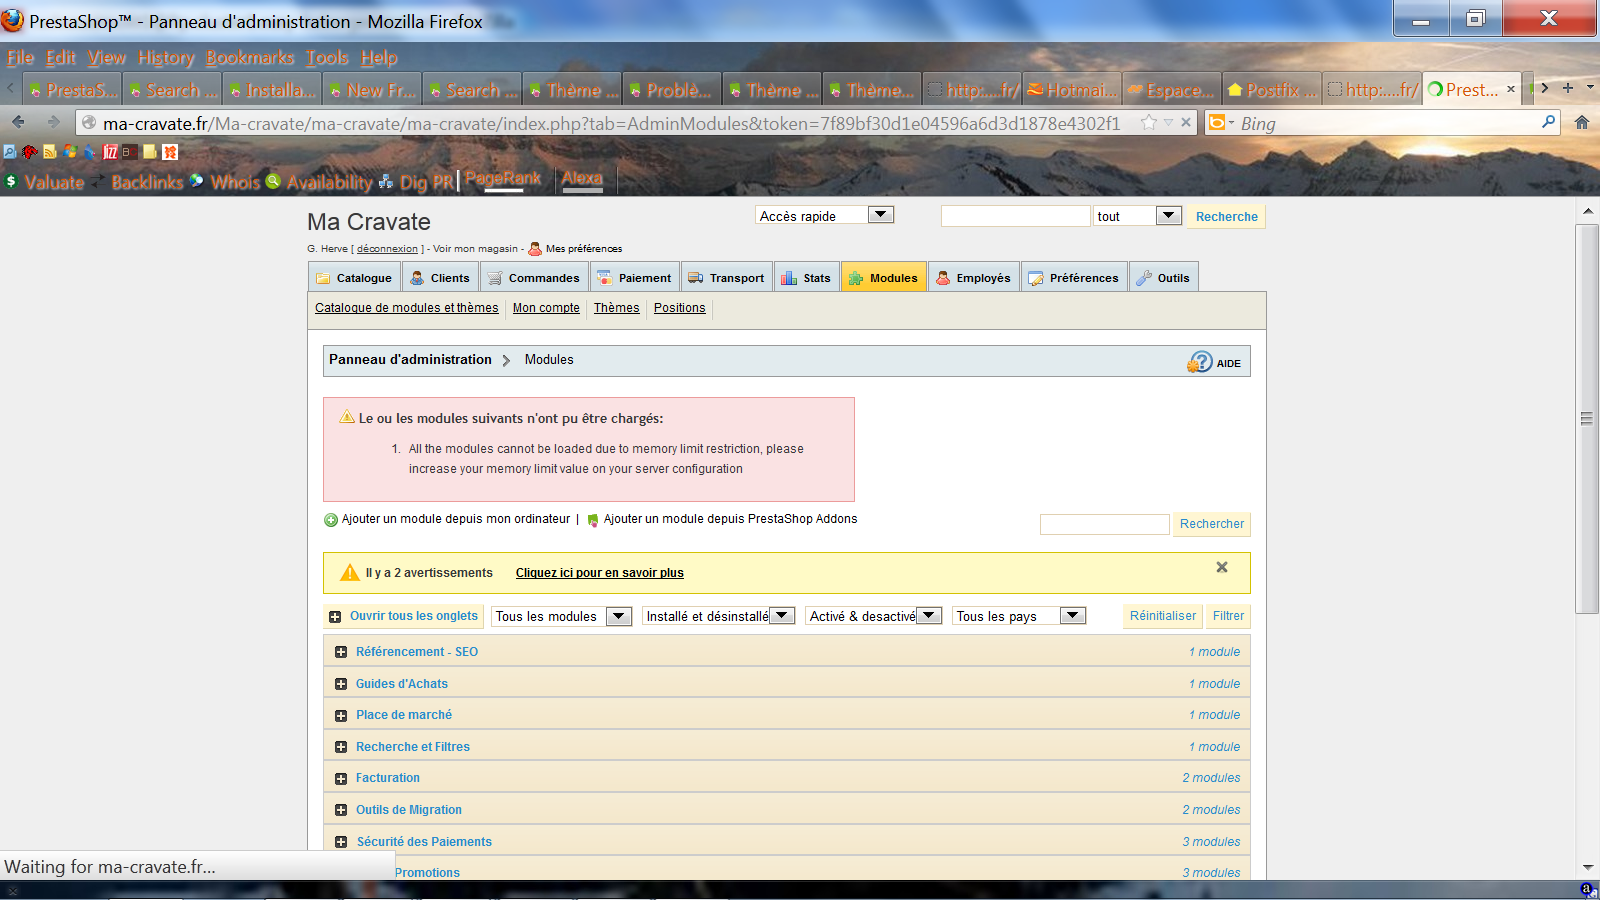This screenshot has width=1600, height=900.
Task: Open the History menu
Action: (x=166, y=58)
